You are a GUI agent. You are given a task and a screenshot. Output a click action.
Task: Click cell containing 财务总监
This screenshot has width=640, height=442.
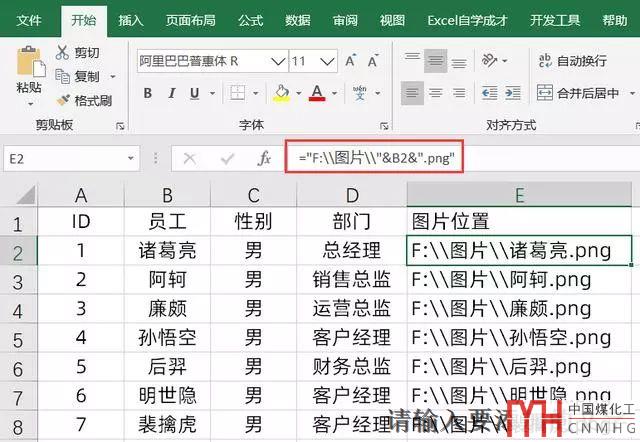click(351, 366)
